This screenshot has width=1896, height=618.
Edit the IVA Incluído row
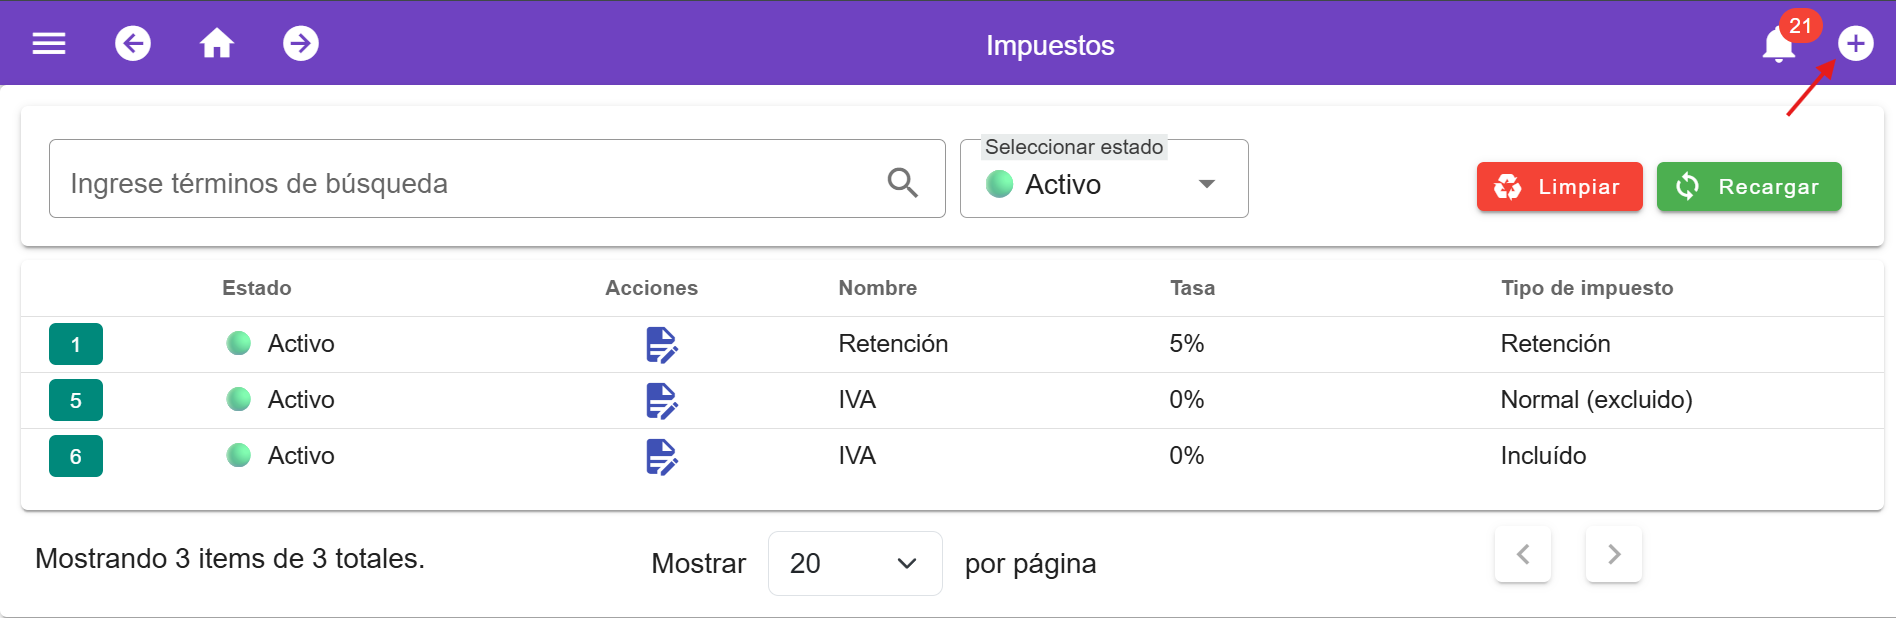[662, 457]
